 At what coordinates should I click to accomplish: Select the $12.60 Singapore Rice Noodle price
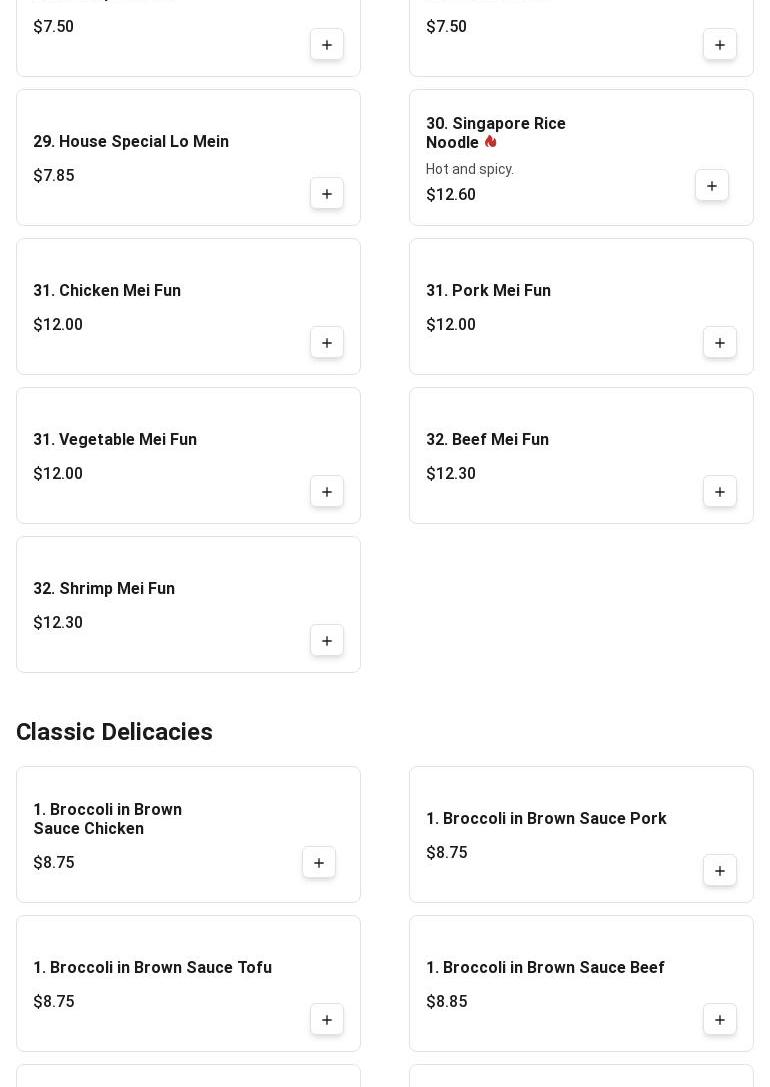(450, 195)
